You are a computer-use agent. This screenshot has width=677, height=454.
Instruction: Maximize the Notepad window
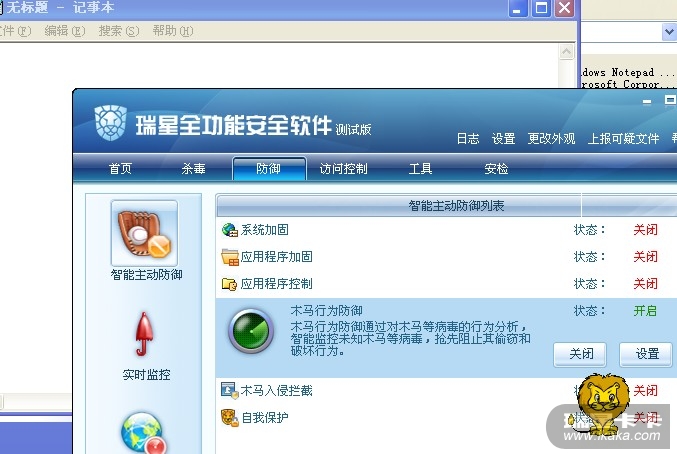tap(541, 8)
